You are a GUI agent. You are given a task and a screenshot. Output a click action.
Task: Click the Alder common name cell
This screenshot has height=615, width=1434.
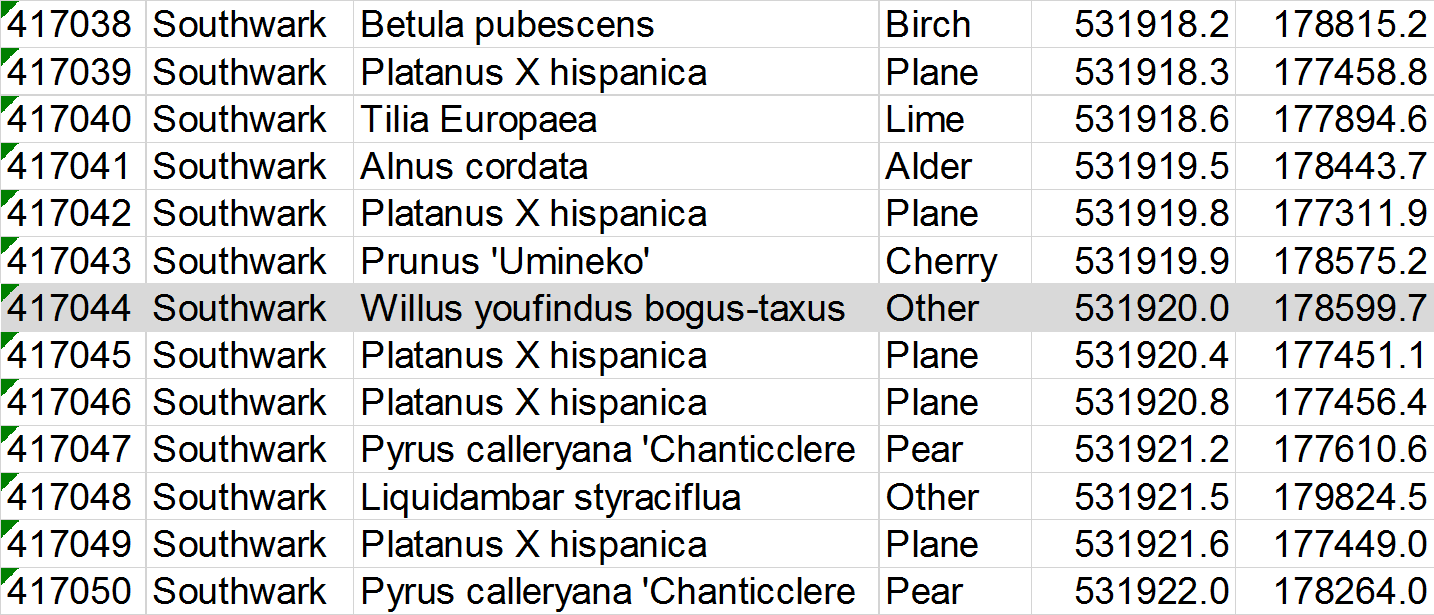coord(928,167)
